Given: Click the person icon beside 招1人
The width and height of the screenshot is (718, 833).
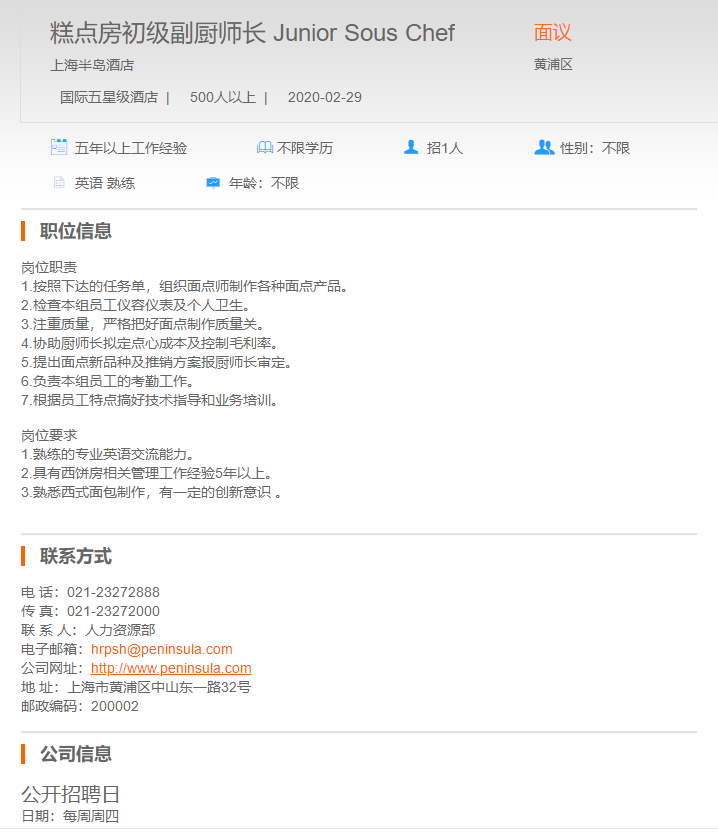Looking at the screenshot, I should (411, 147).
